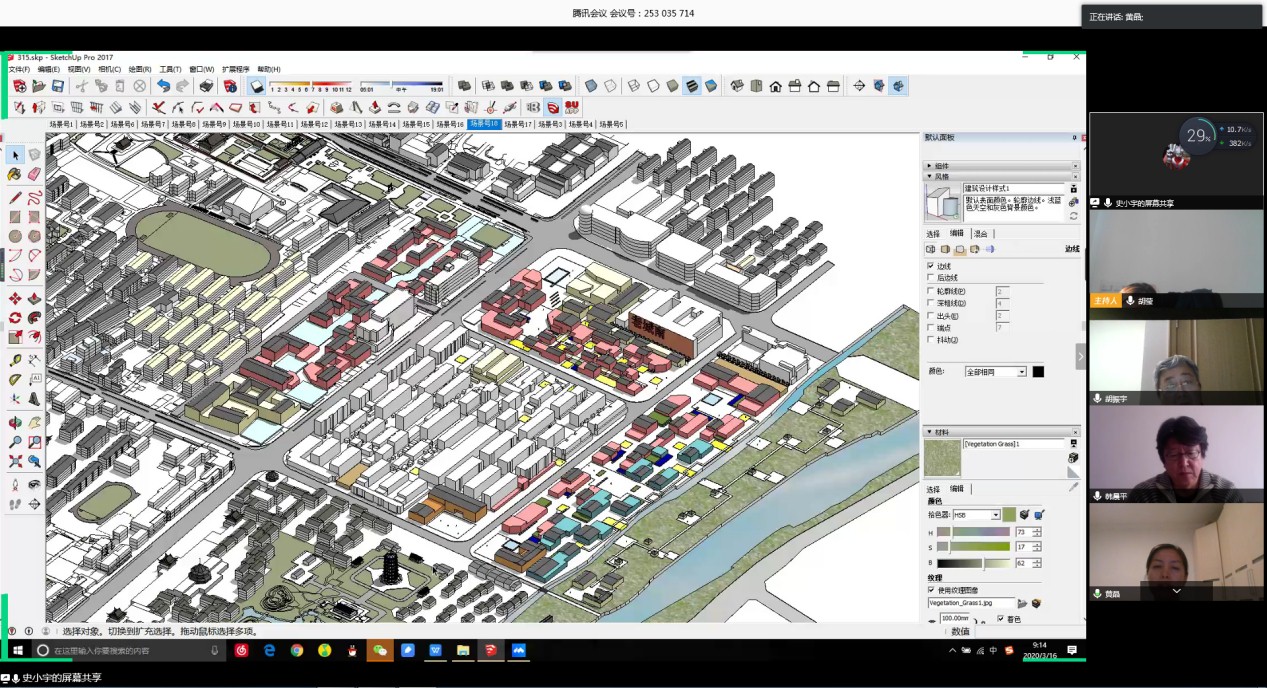Viewport: 1267px width, 688px height.
Task: Uncheck the 边线 edges checkbox
Action: (931, 266)
